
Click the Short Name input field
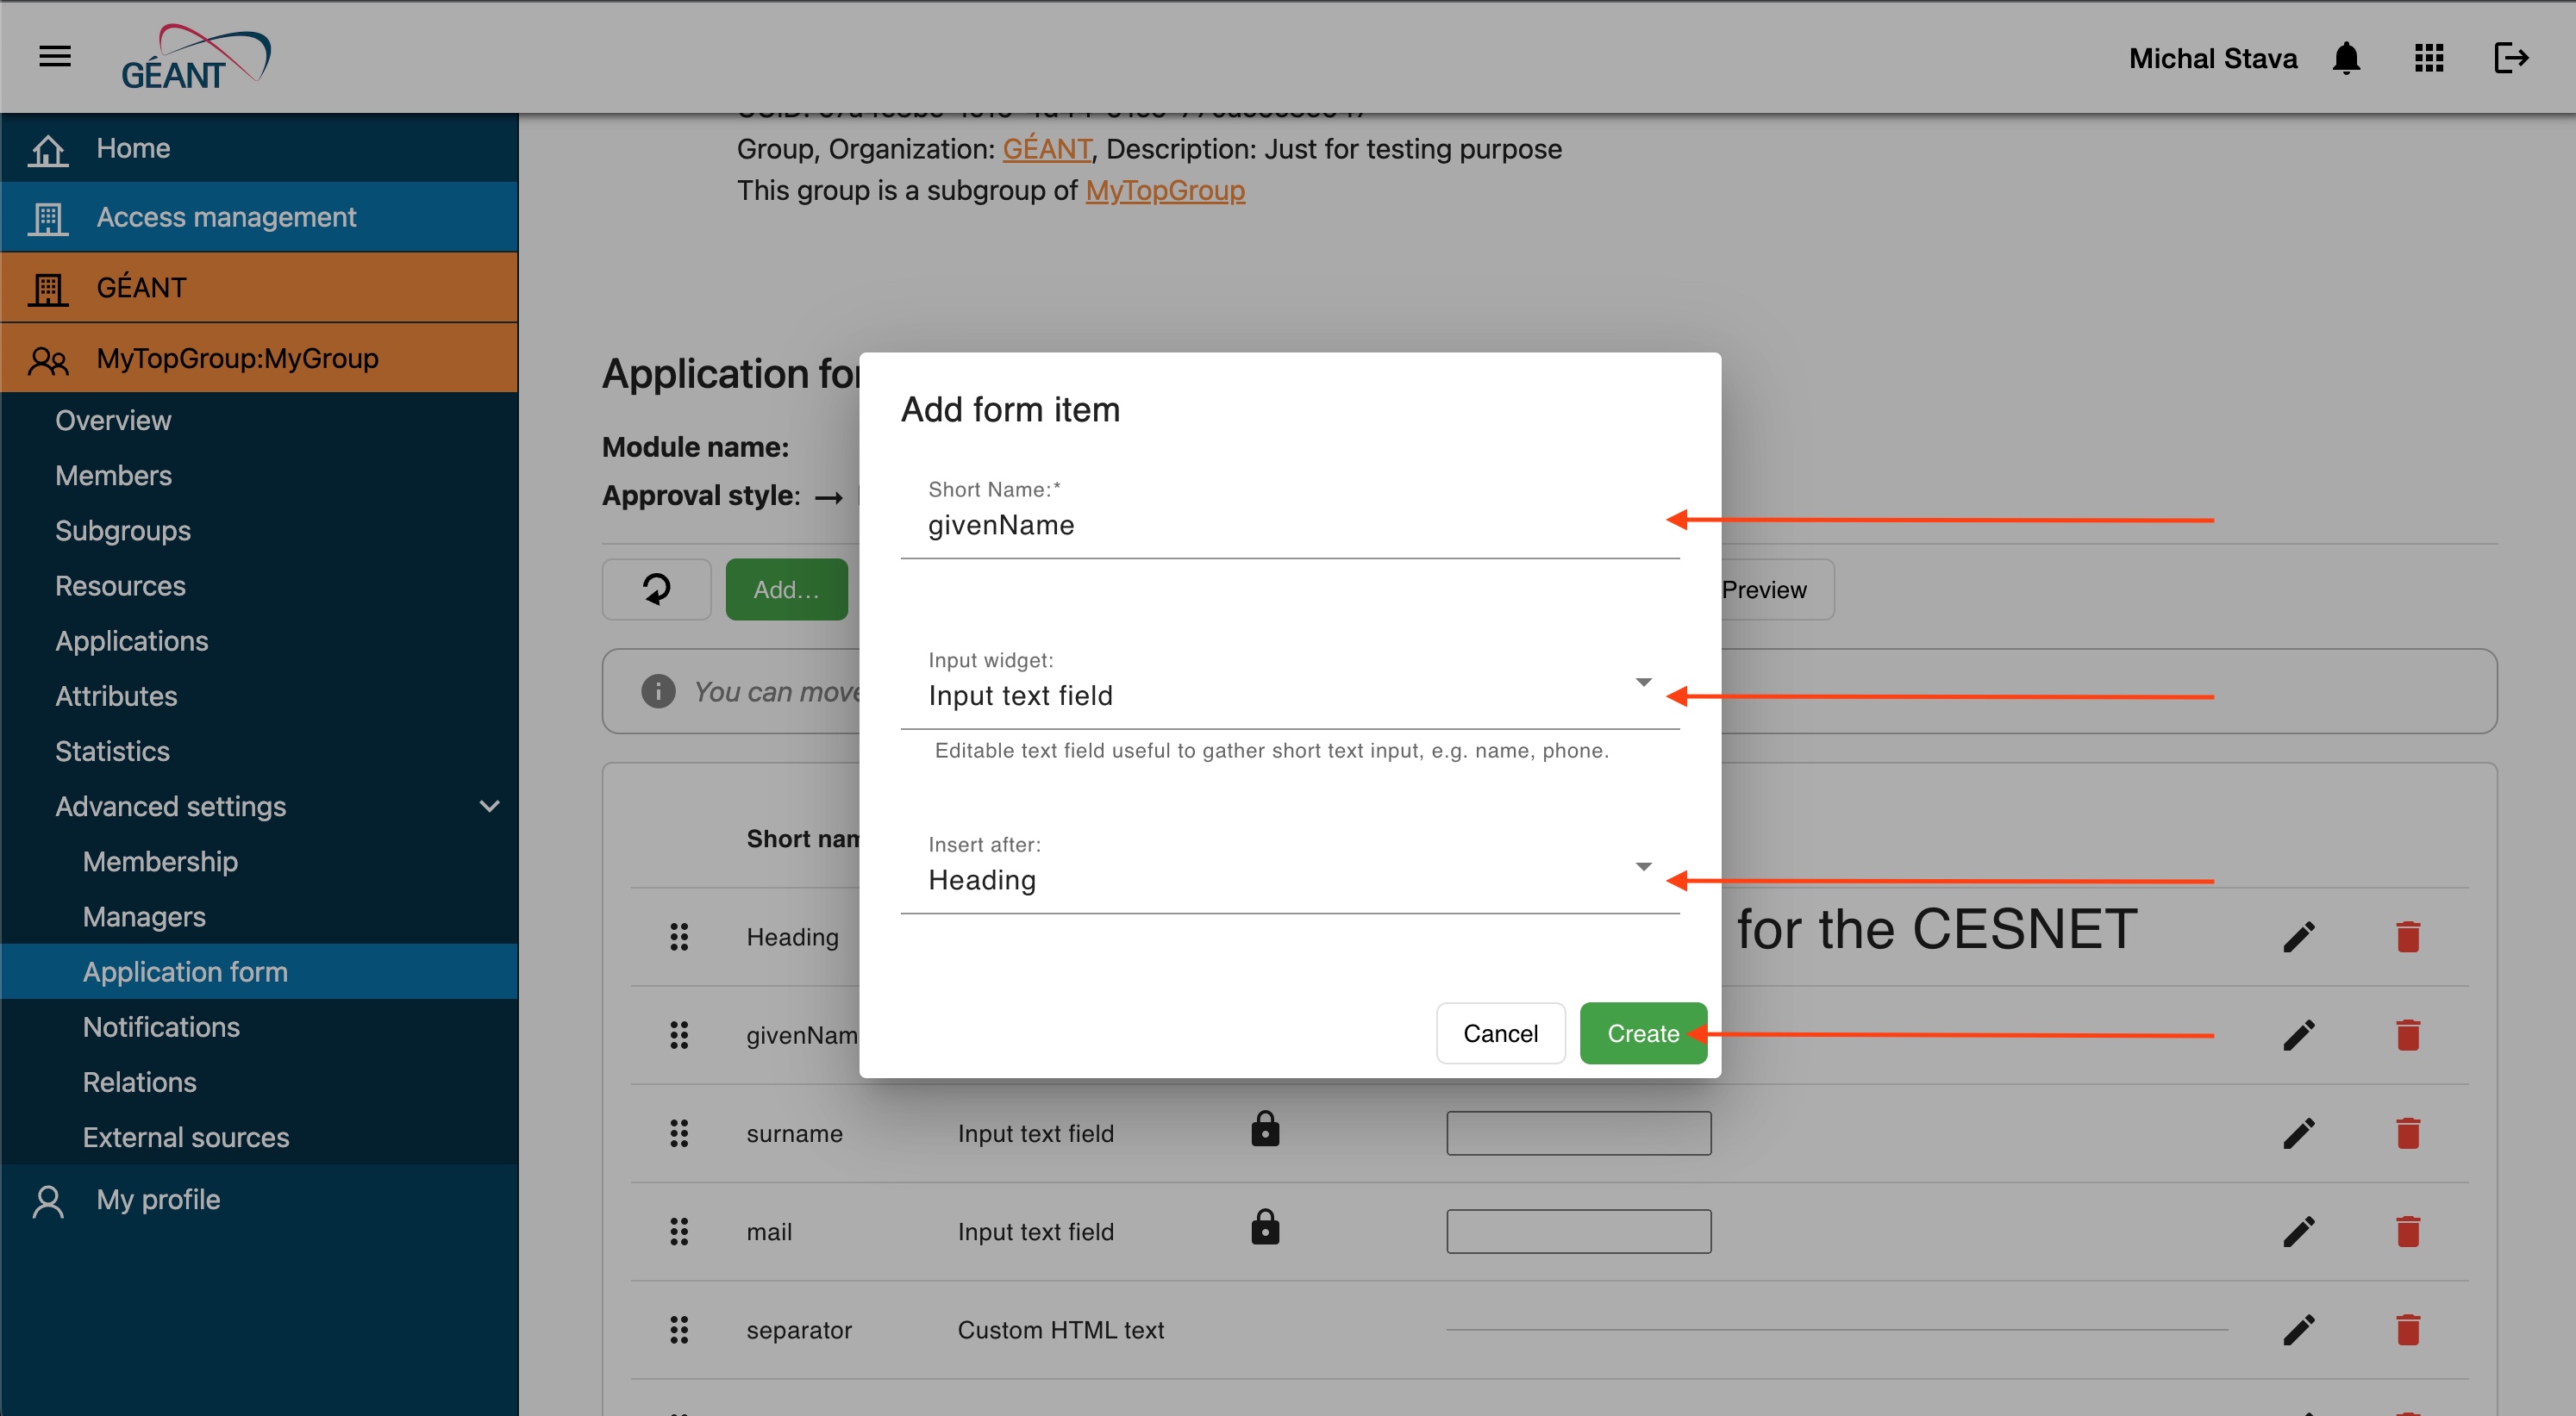pyautogui.click(x=1290, y=525)
